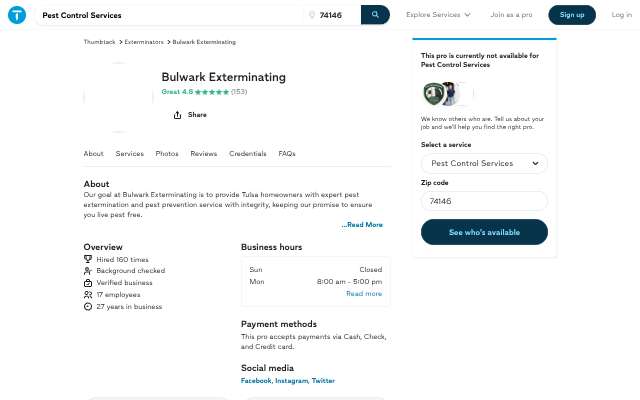
Task: Click the 'Background checked' text
Action: [131, 271]
